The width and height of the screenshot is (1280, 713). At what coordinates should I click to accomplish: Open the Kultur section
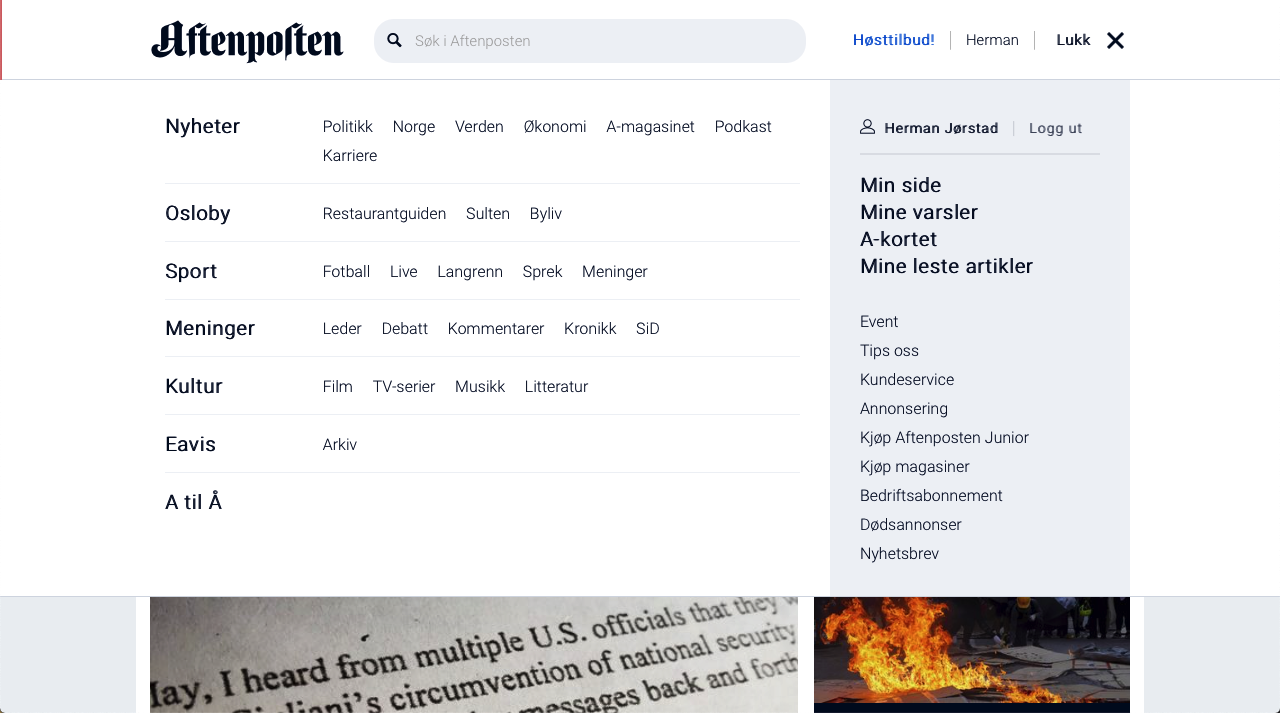[x=194, y=386]
